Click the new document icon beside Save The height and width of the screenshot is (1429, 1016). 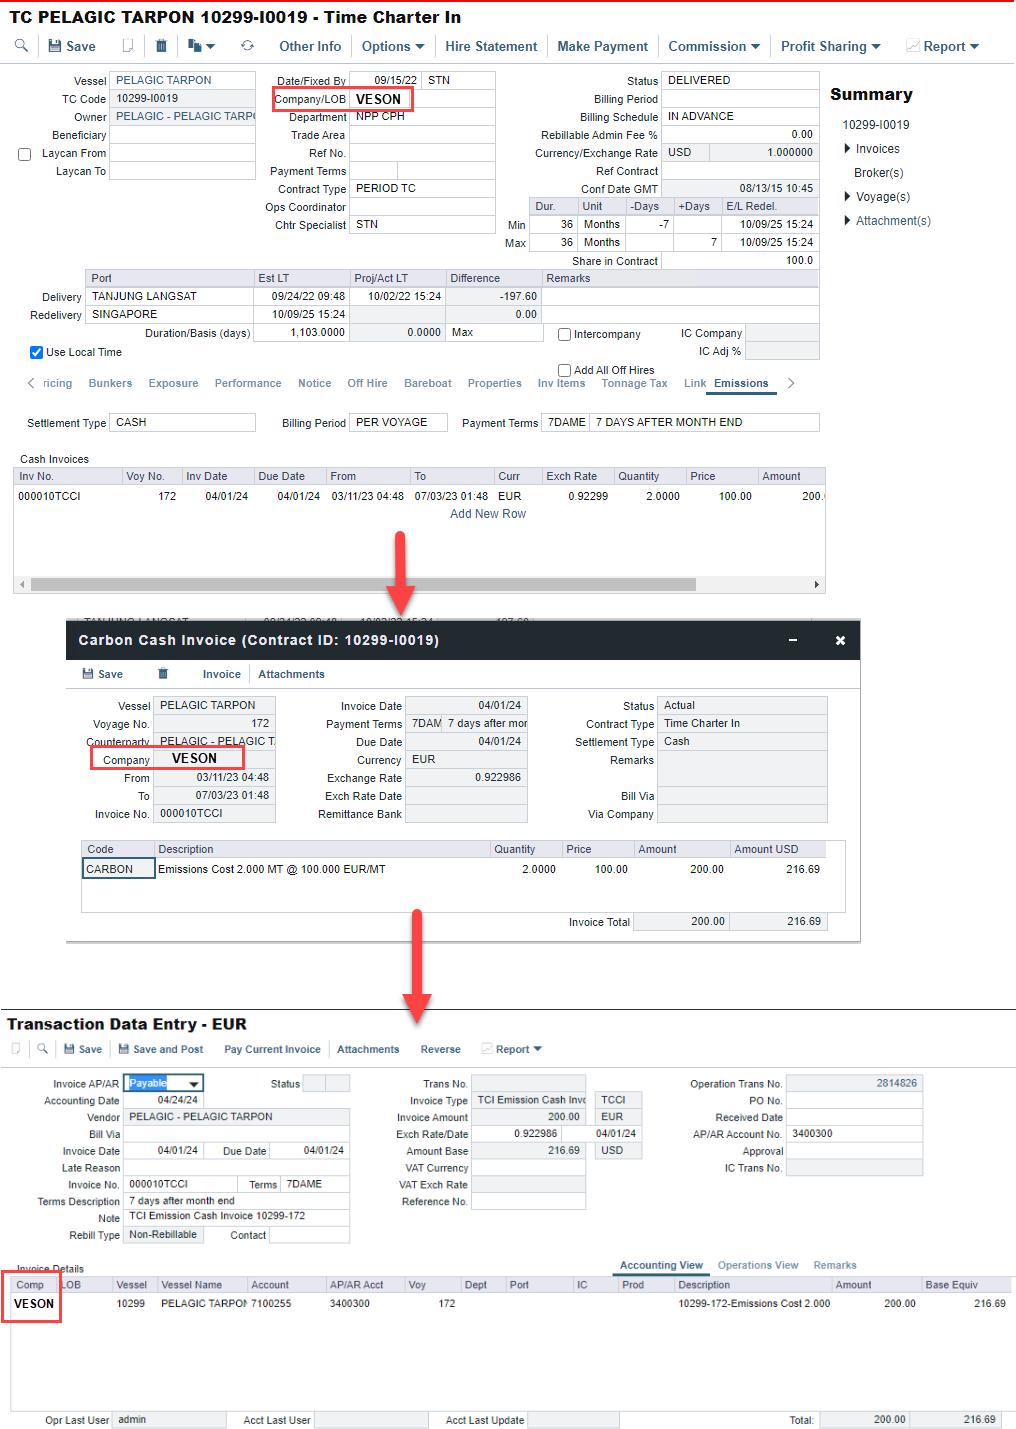pos(127,46)
